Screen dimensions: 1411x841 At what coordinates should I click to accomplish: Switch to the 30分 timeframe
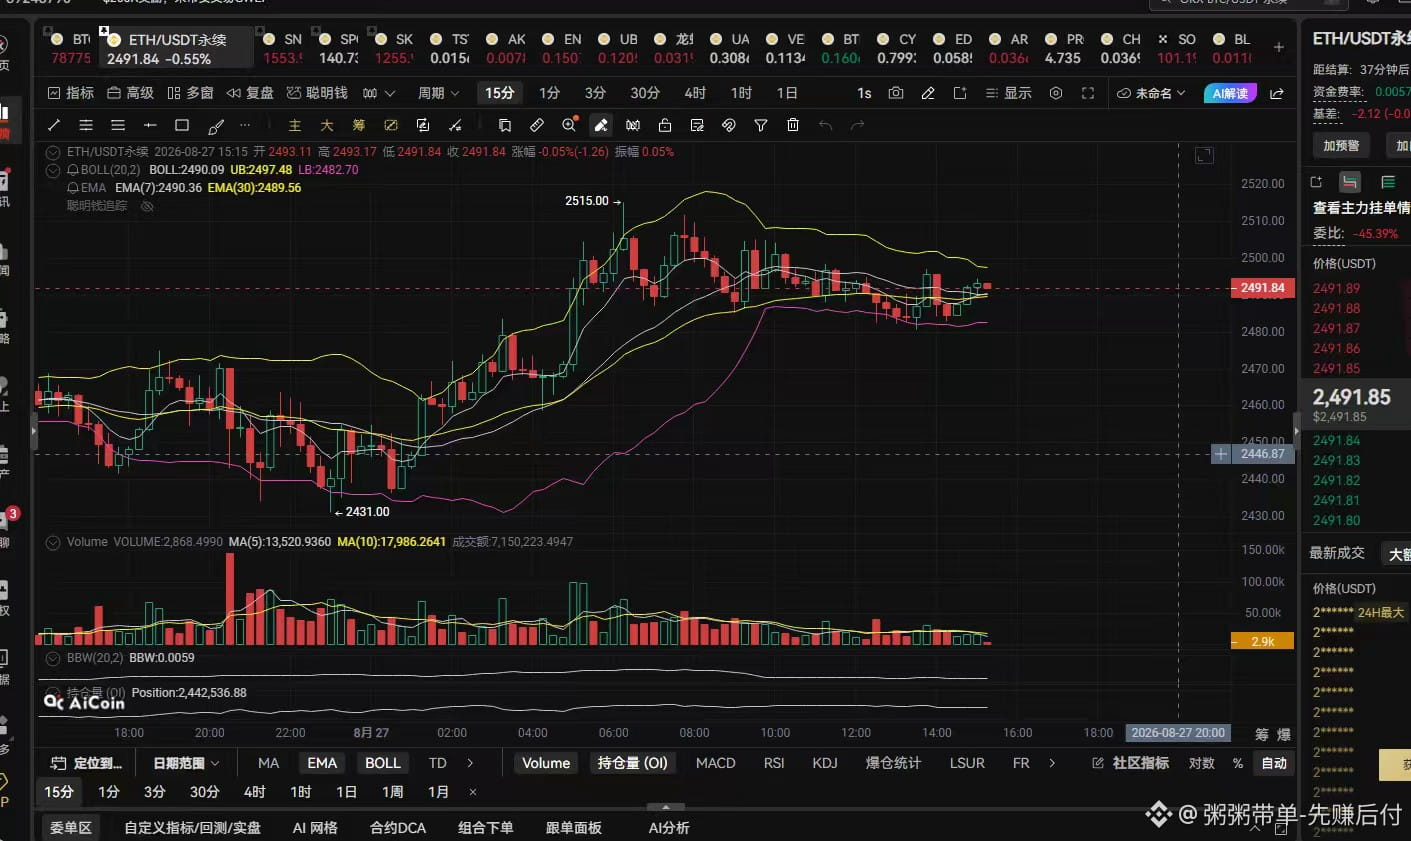click(645, 93)
